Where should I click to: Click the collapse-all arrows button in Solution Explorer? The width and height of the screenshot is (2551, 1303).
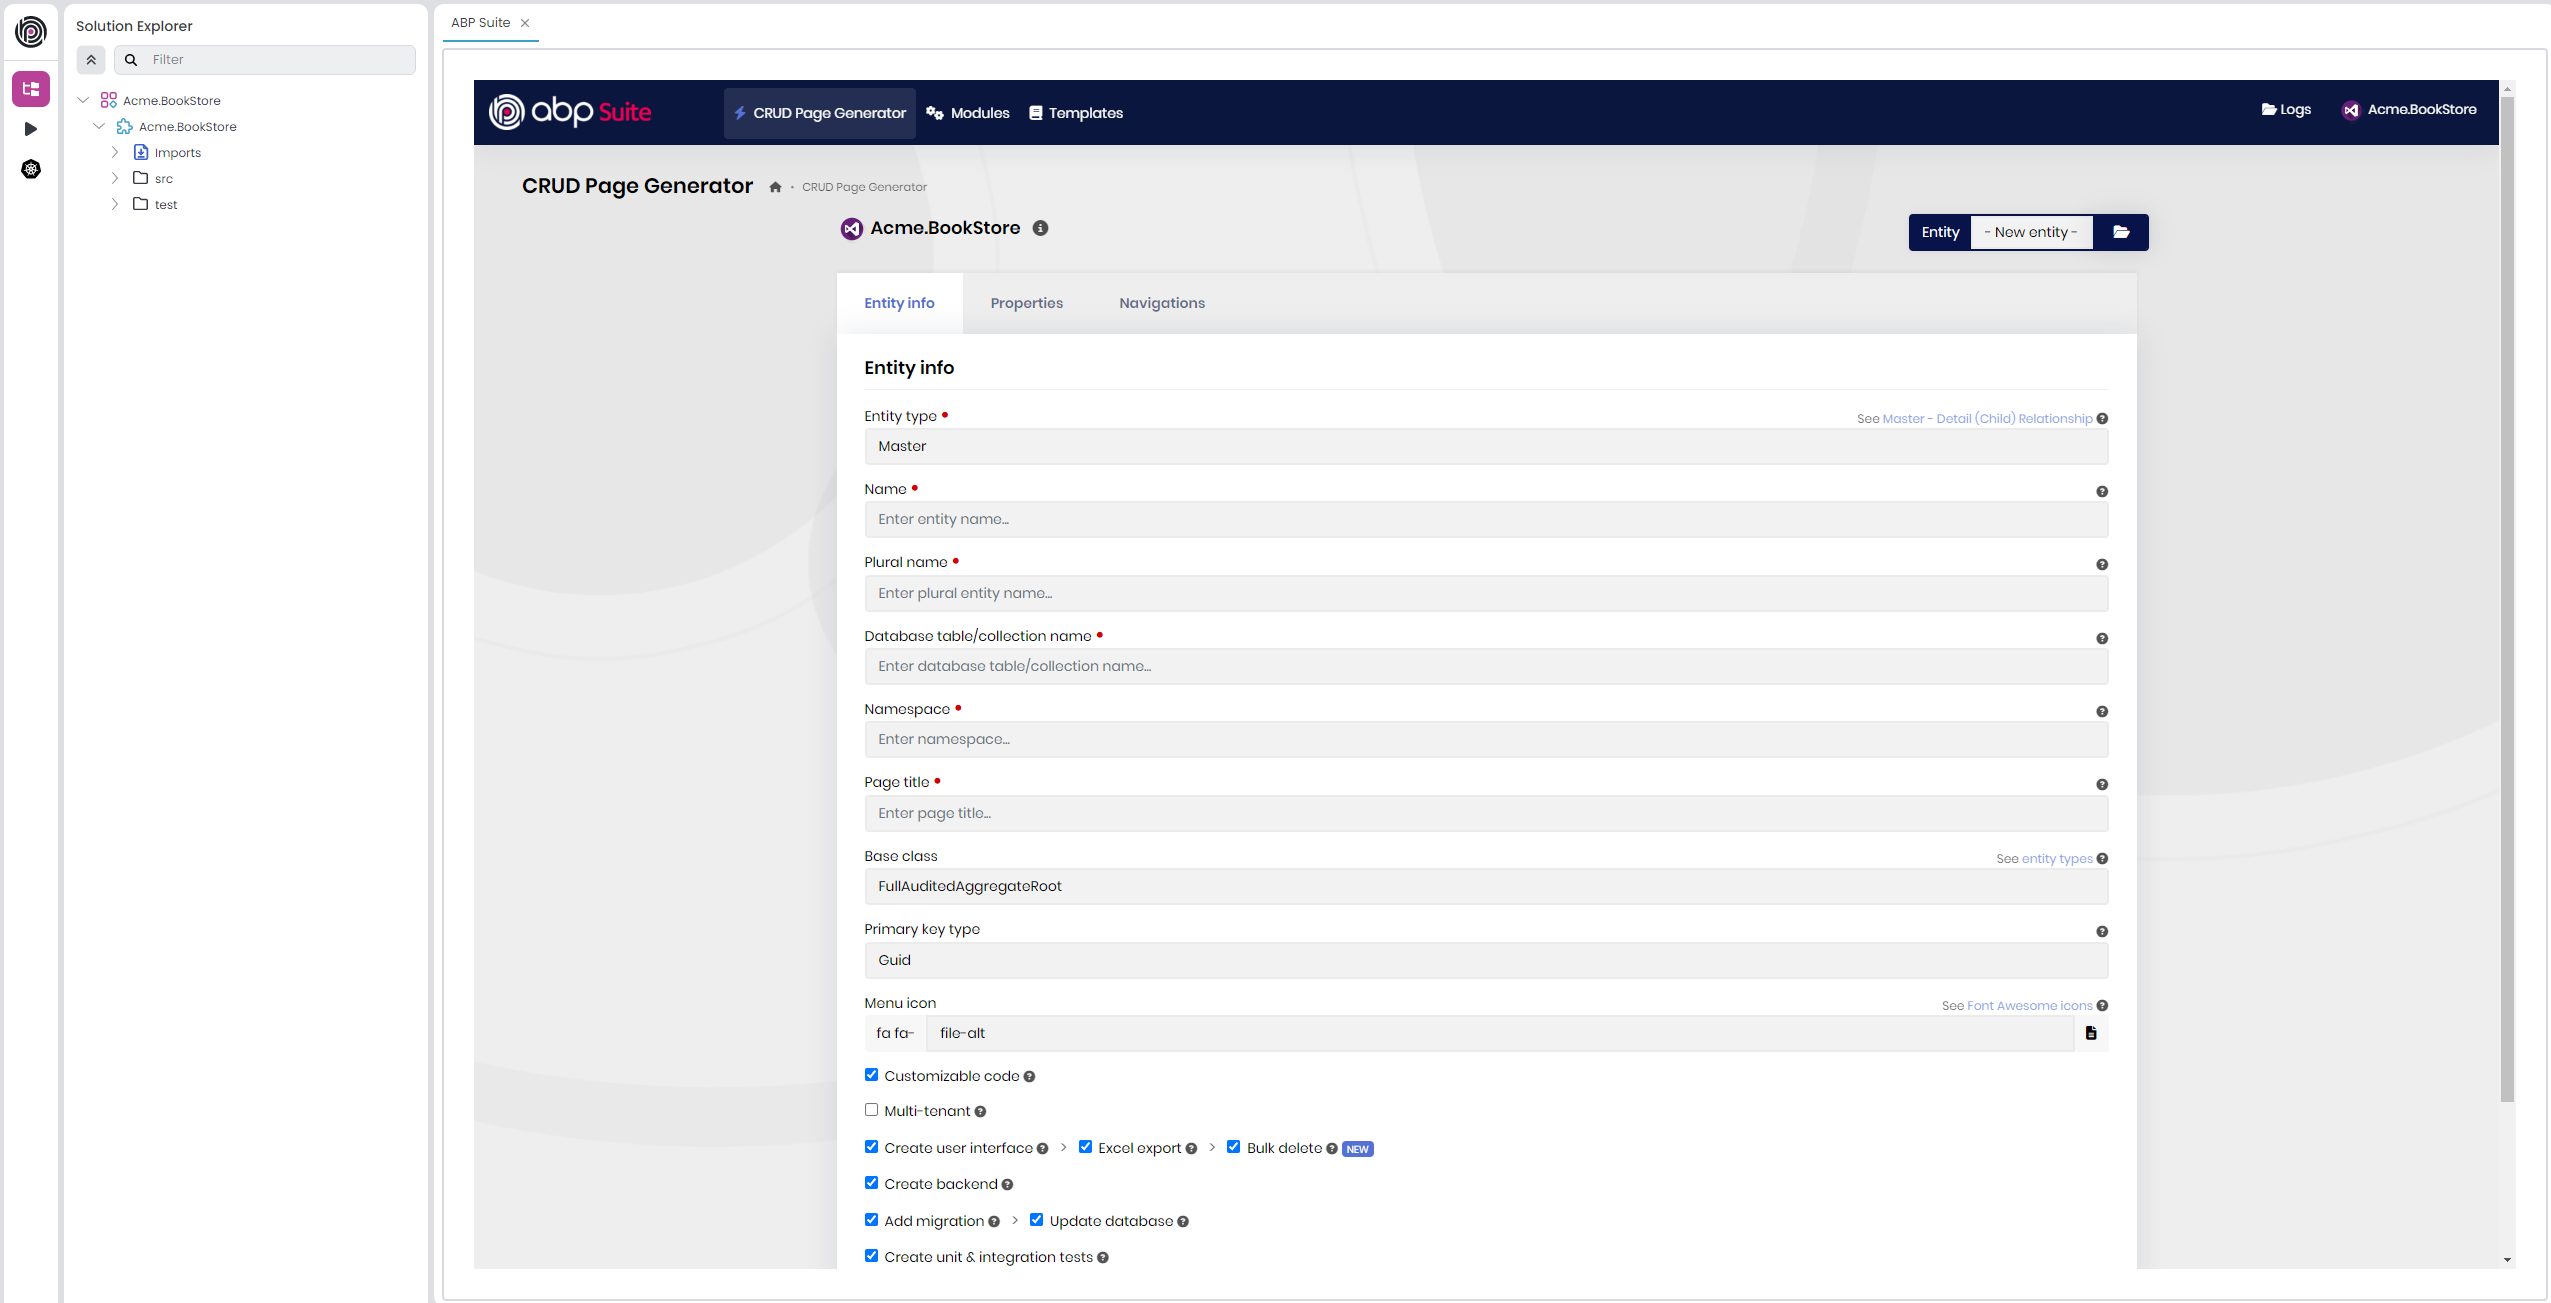[91, 60]
